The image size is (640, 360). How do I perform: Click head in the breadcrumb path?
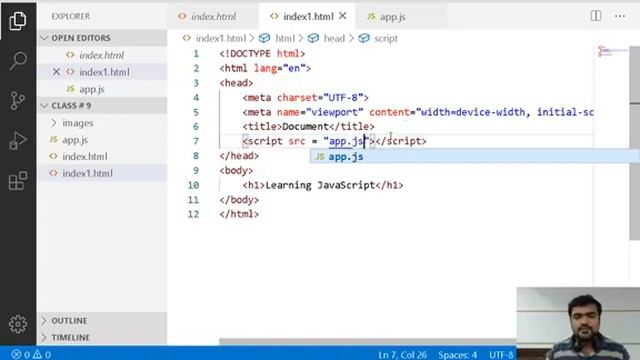[x=334, y=38]
